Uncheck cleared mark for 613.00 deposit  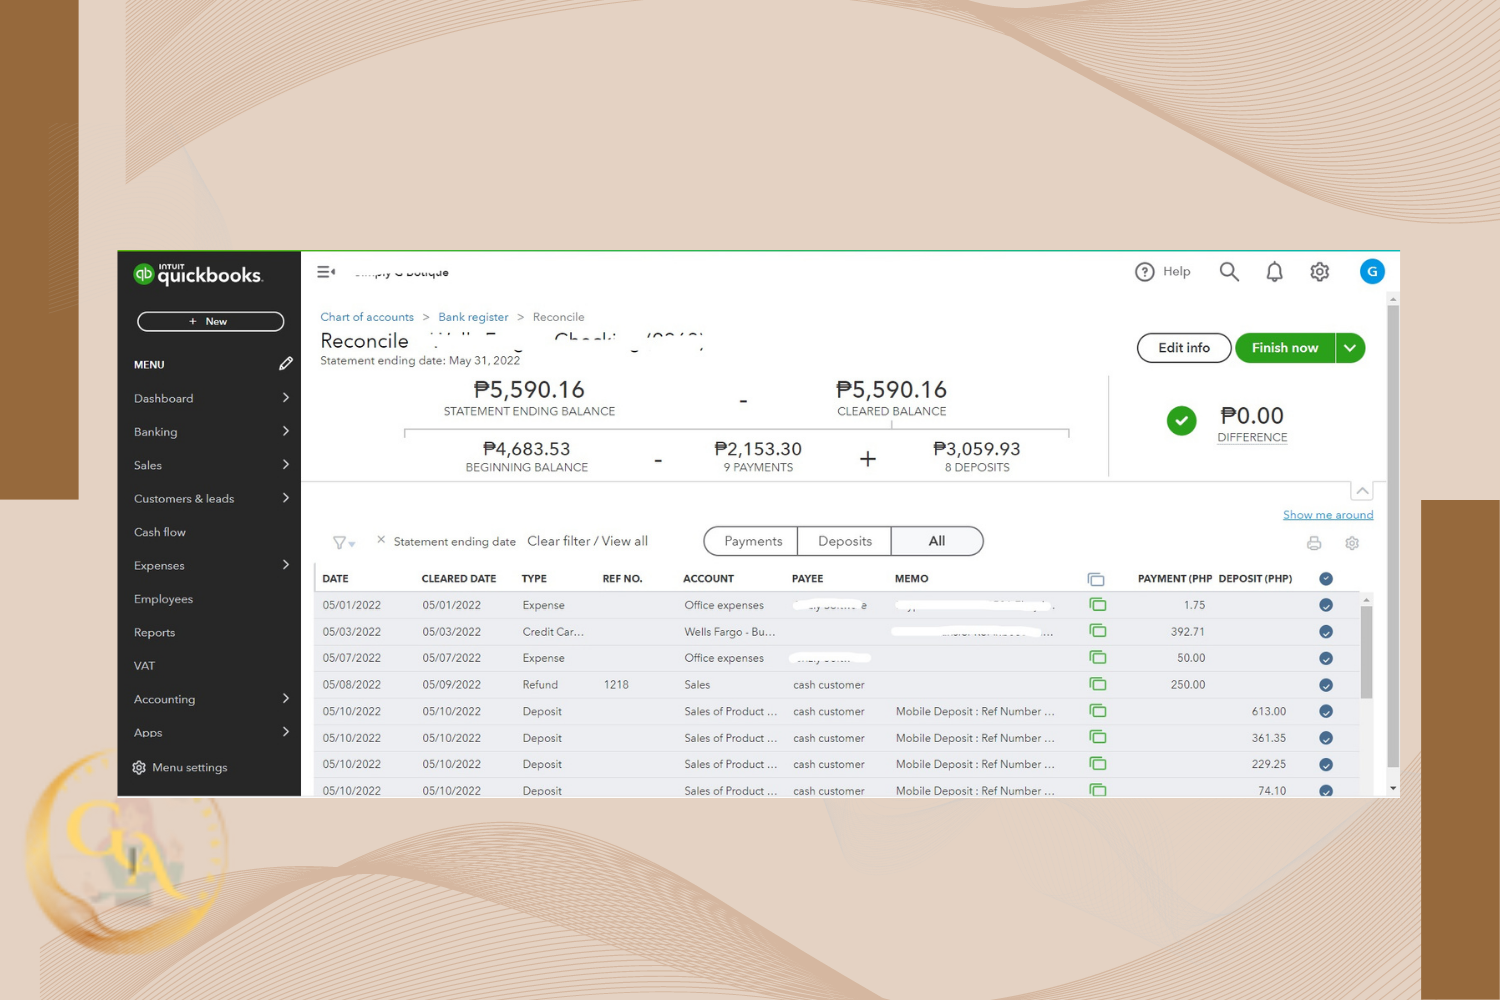click(x=1326, y=712)
